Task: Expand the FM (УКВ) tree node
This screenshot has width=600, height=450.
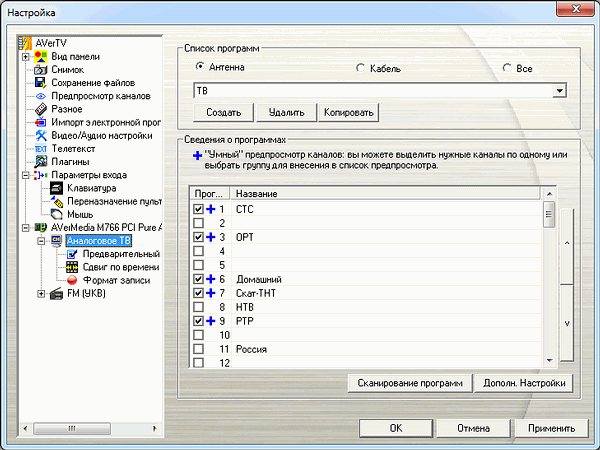Action: click(x=41, y=293)
